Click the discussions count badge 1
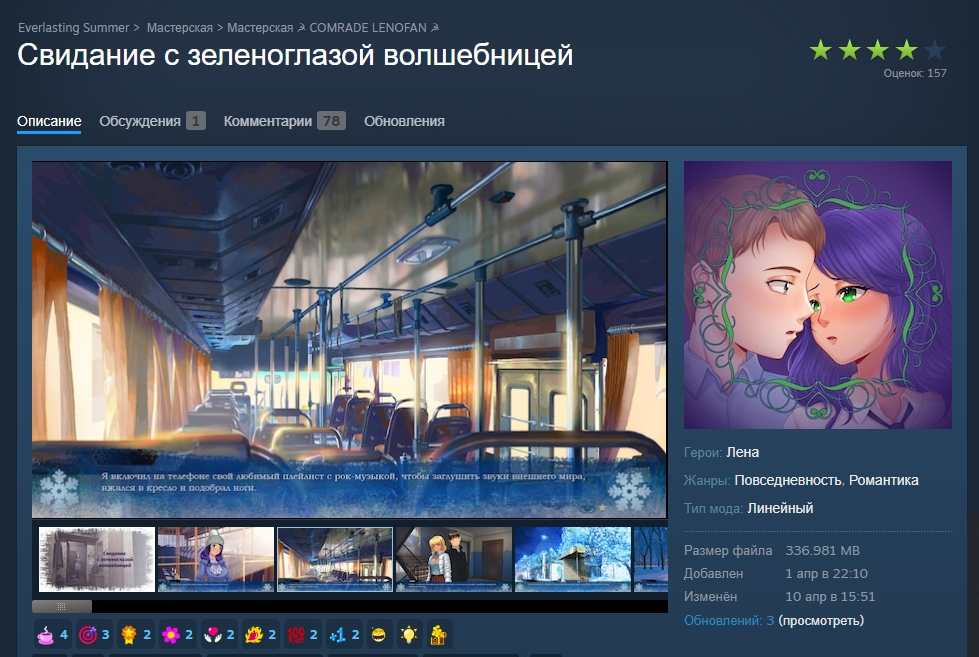This screenshot has width=979, height=657. pyautogui.click(x=195, y=121)
